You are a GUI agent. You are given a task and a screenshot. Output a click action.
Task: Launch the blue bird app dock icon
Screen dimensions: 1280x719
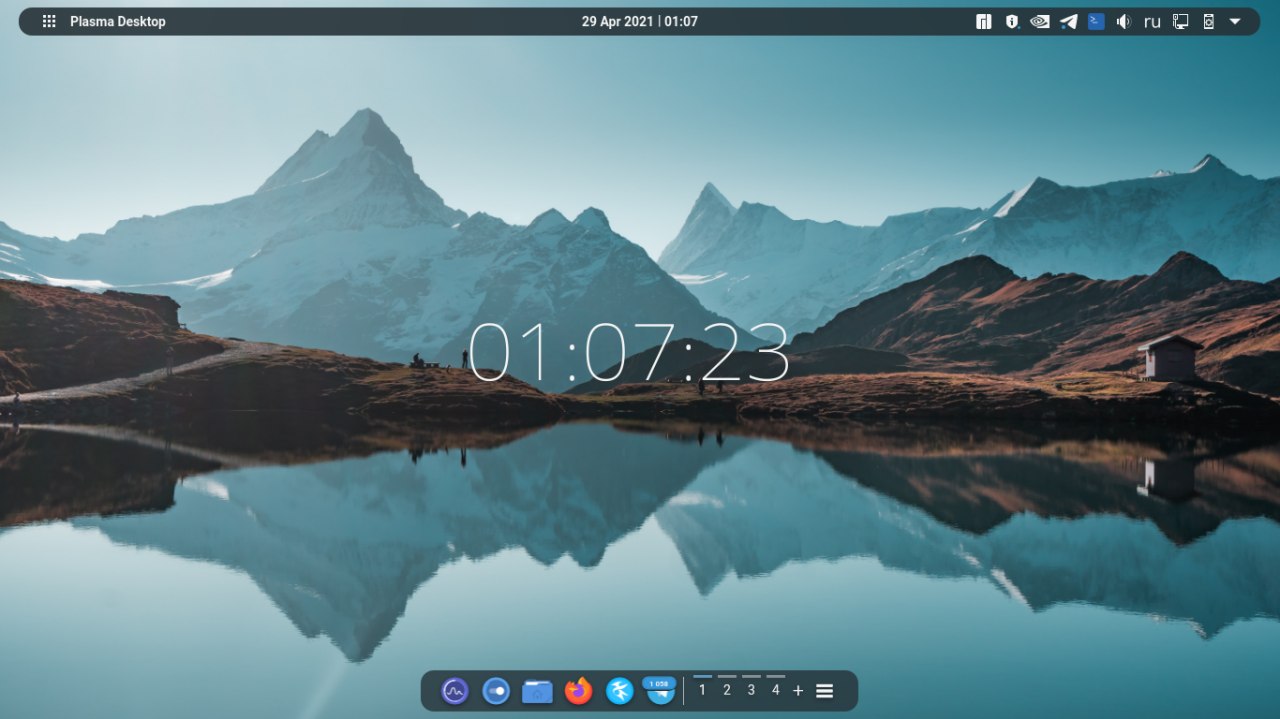point(620,691)
